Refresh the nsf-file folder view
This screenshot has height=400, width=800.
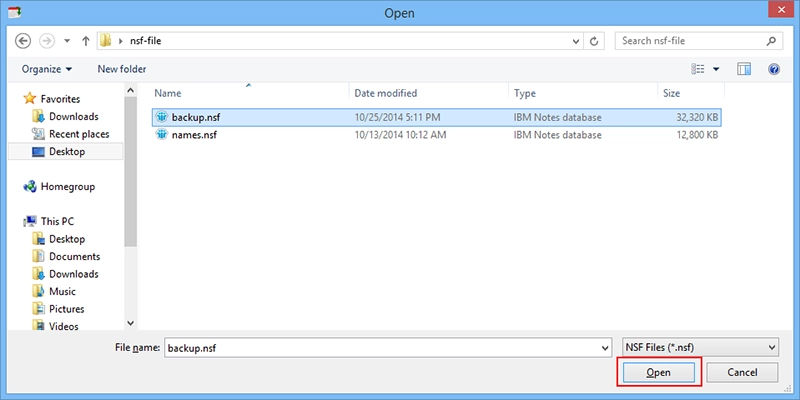594,41
